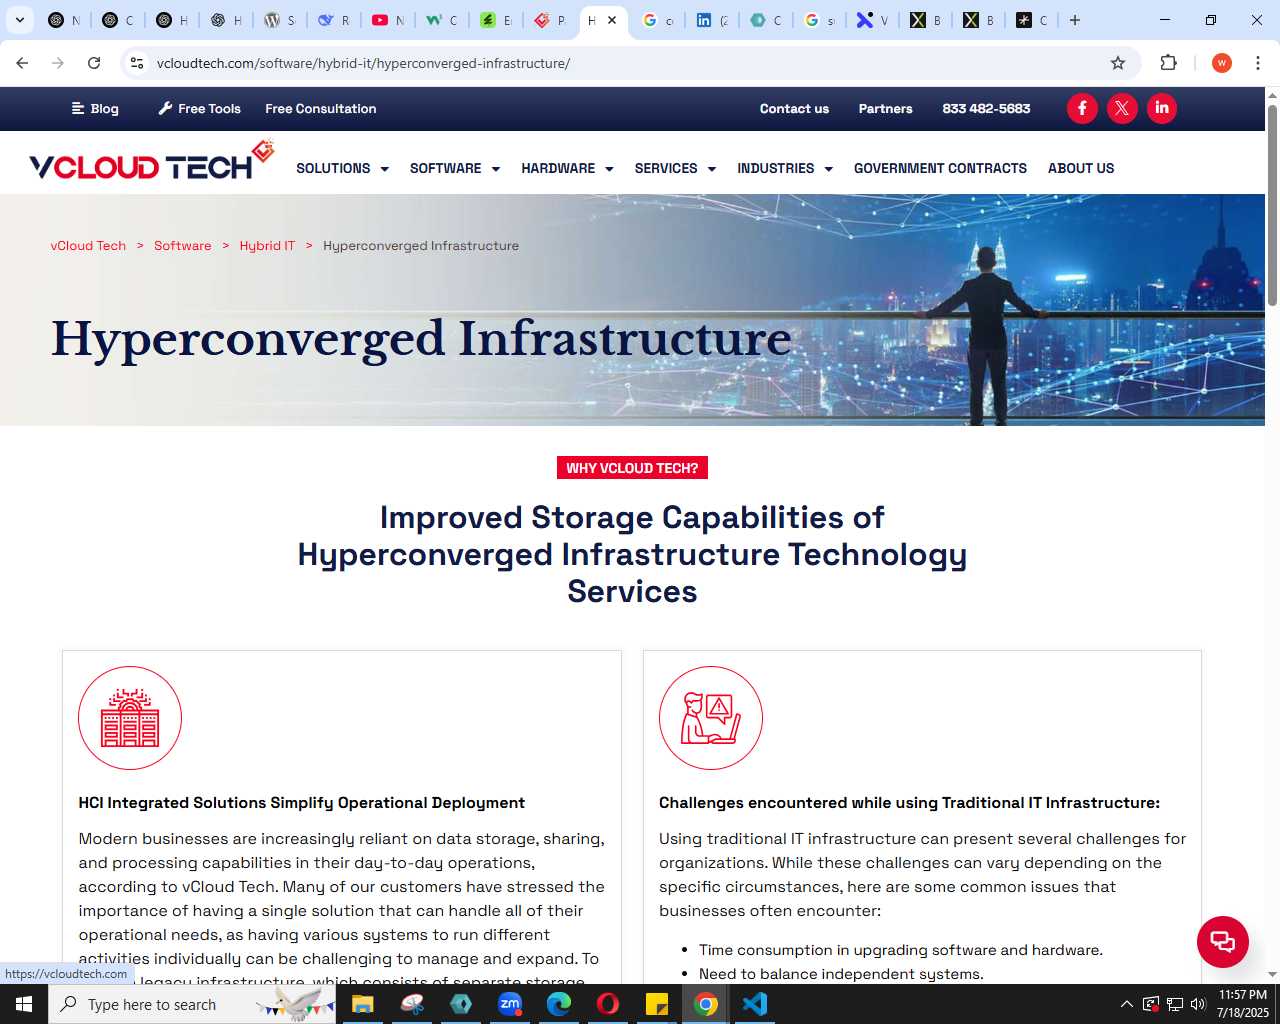Go forward in browser history
1280x1024 pixels.
coord(58,63)
